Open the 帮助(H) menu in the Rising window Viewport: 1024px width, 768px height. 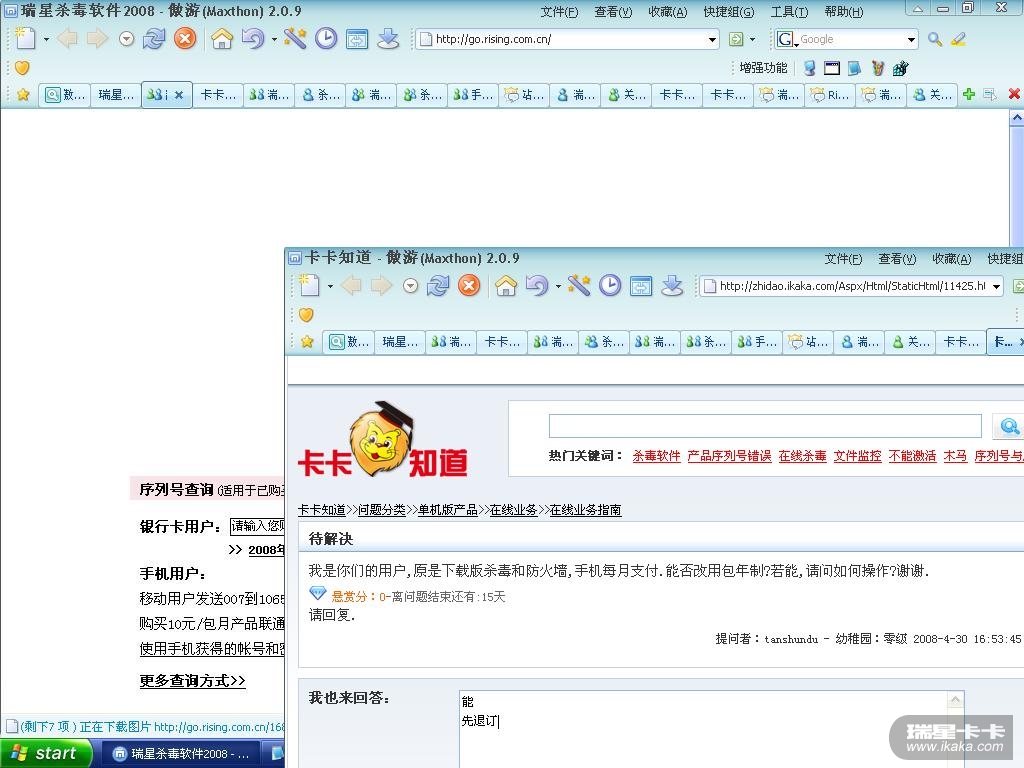click(x=843, y=12)
